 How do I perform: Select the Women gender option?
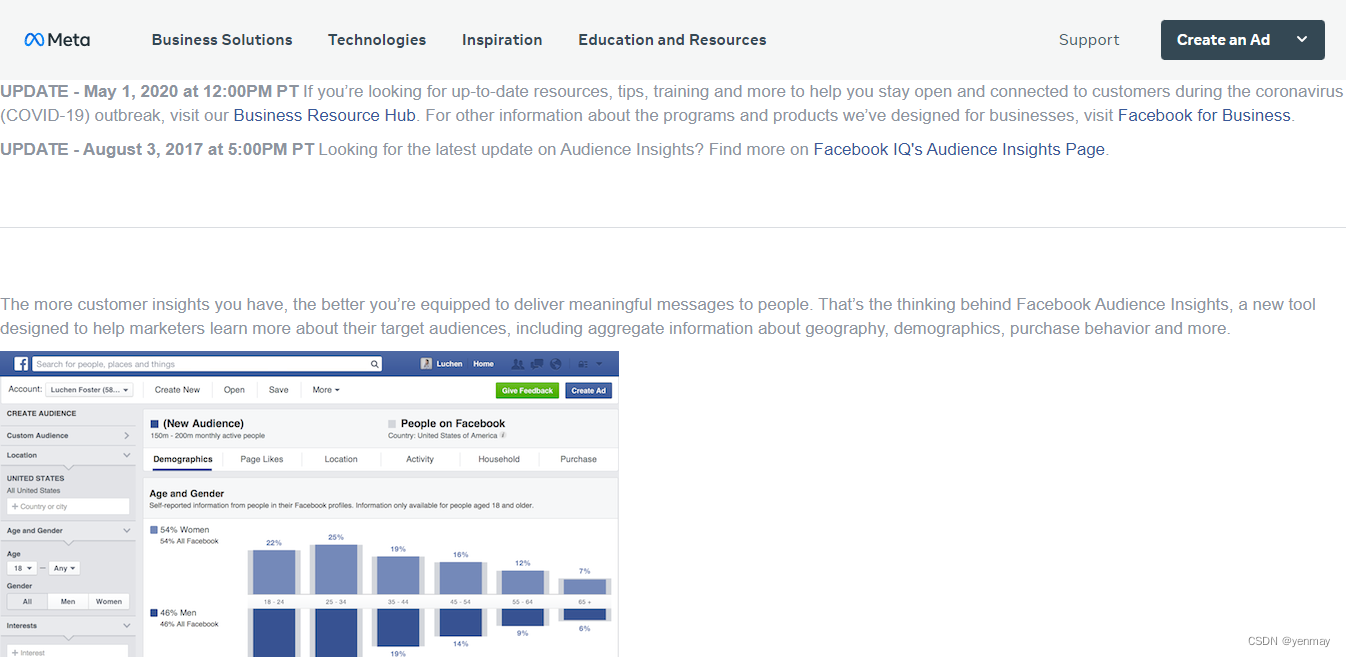point(109,601)
